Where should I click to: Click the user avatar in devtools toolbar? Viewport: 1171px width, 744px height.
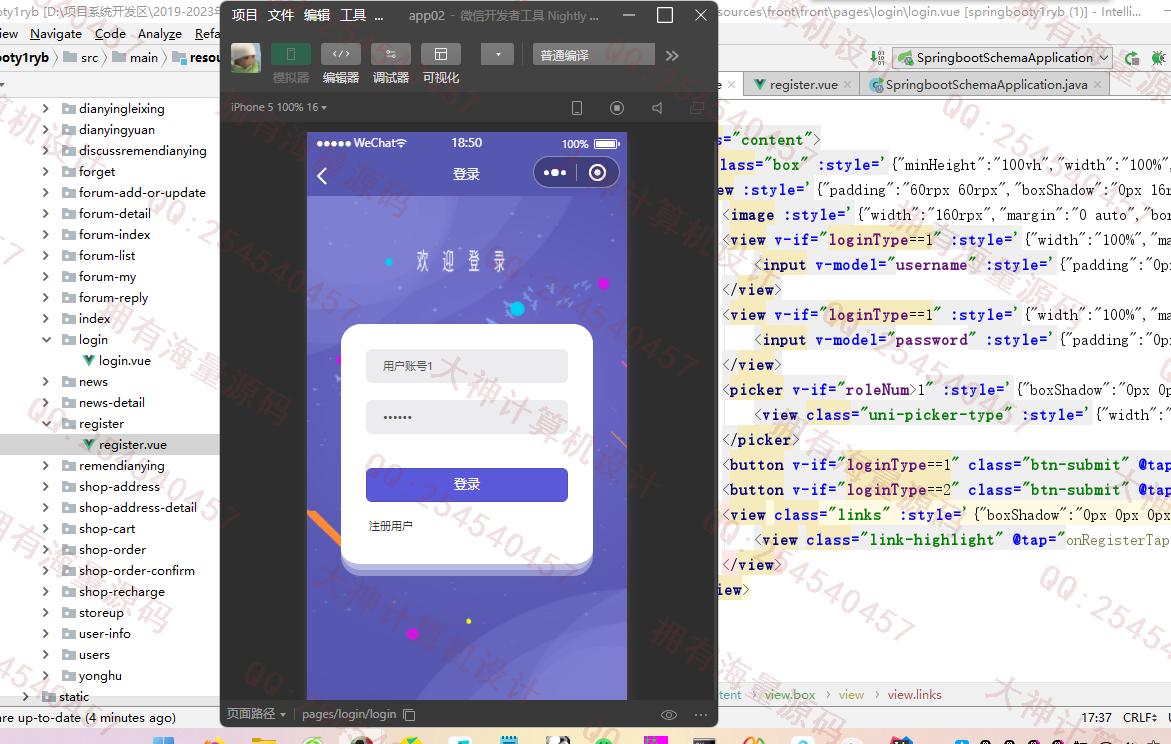[x=246, y=58]
